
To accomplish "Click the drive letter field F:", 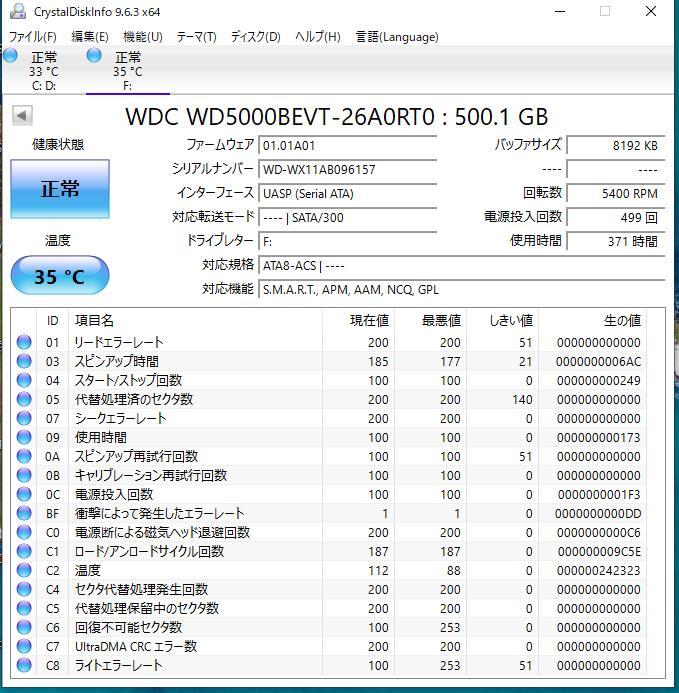I will pos(347,242).
